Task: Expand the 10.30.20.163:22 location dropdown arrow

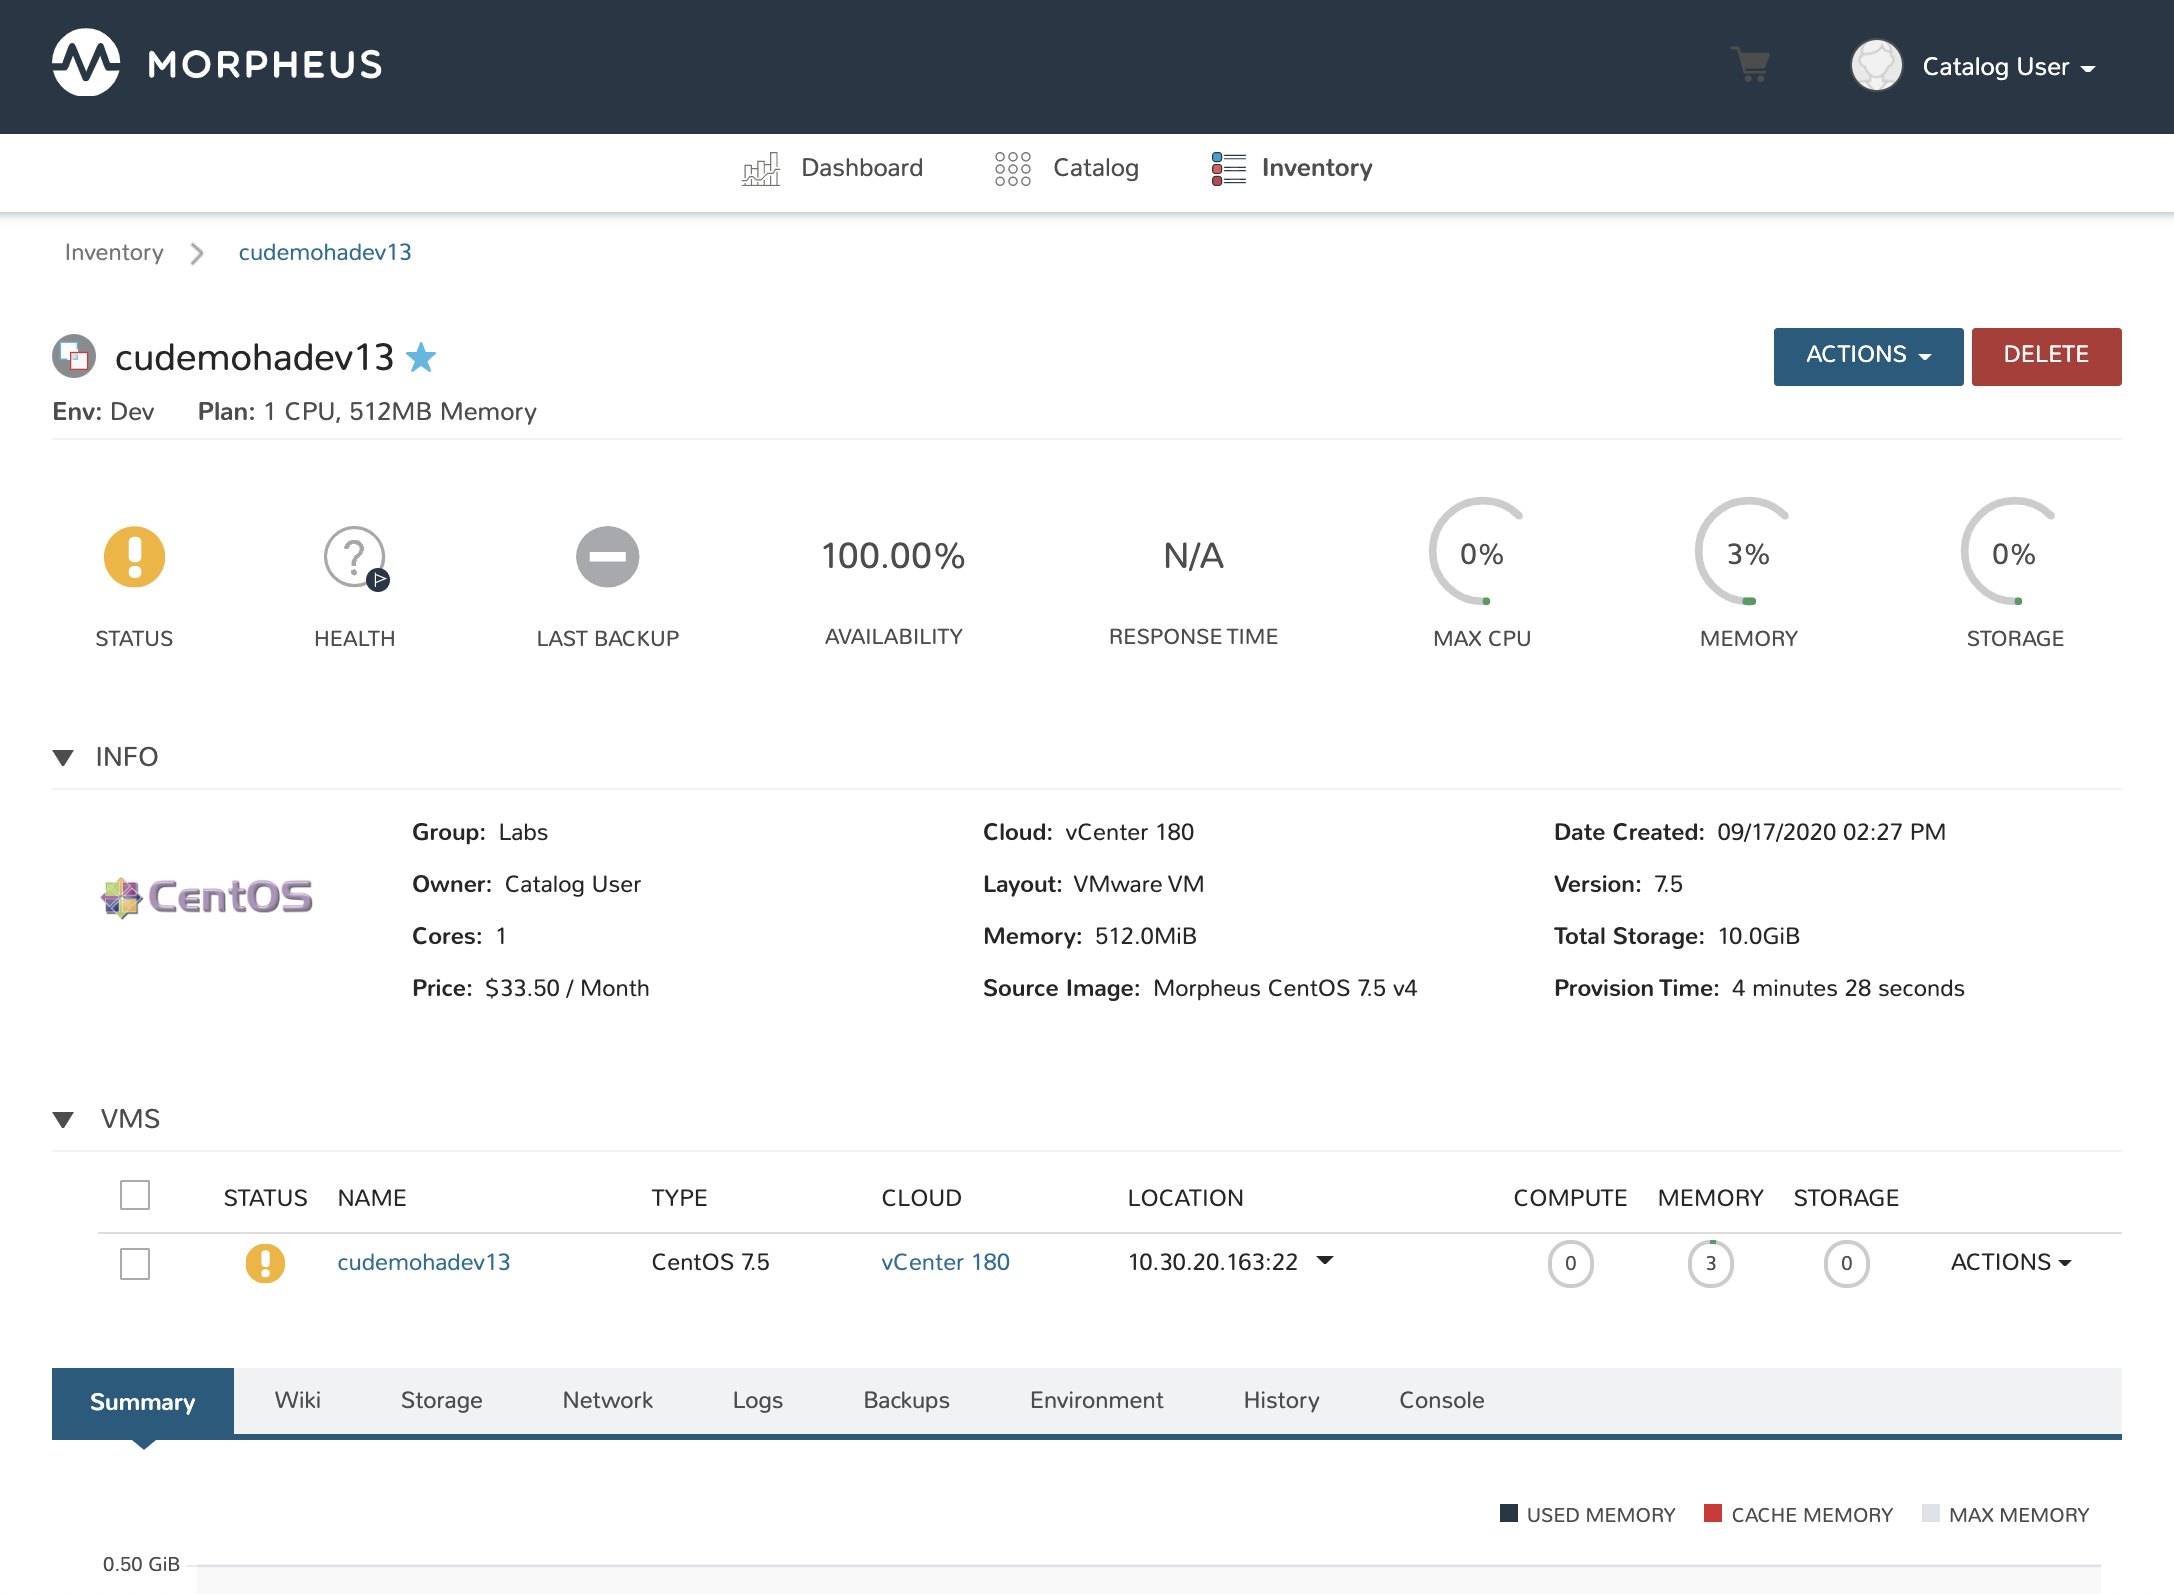Action: 1325,1260
